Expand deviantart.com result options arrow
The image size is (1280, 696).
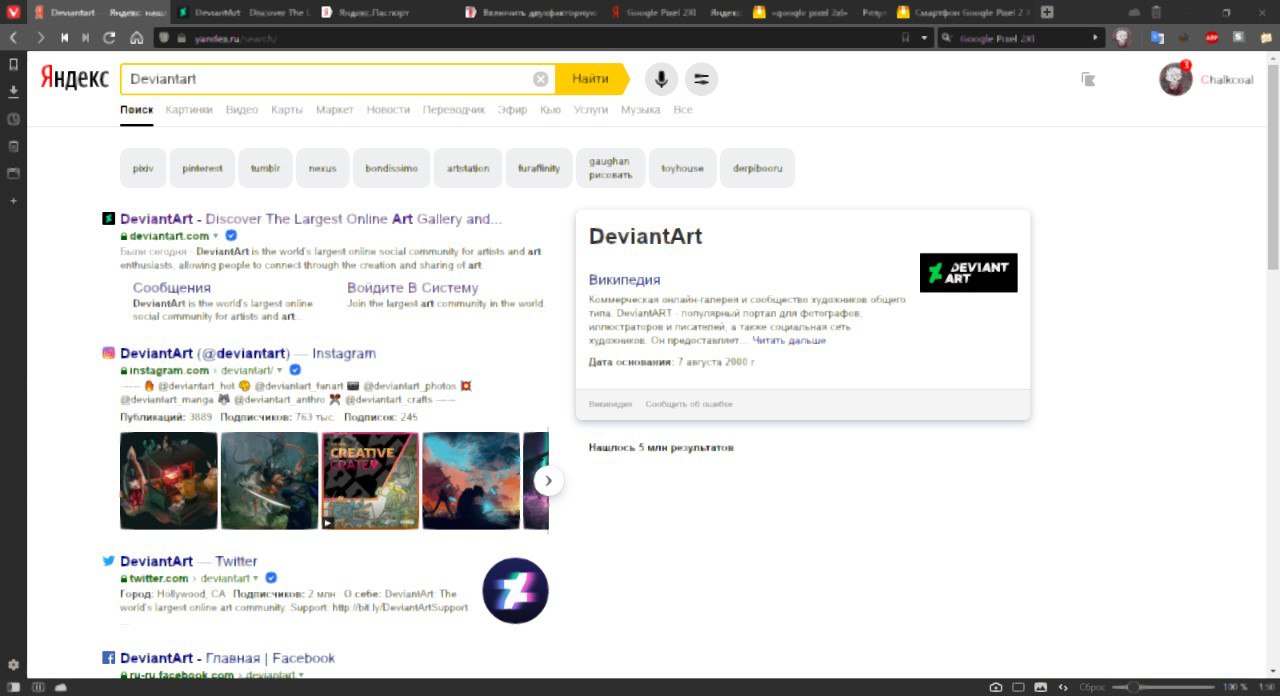215,236
